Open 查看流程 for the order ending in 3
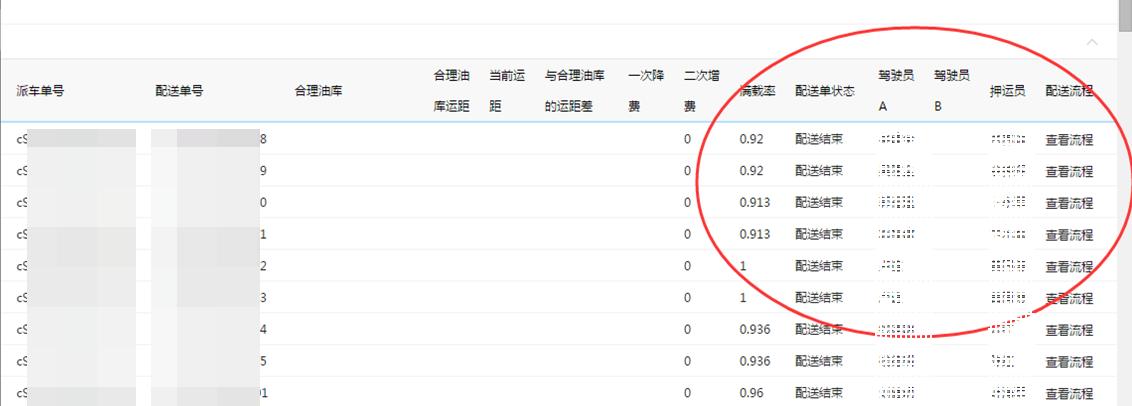 [1069, 298]
